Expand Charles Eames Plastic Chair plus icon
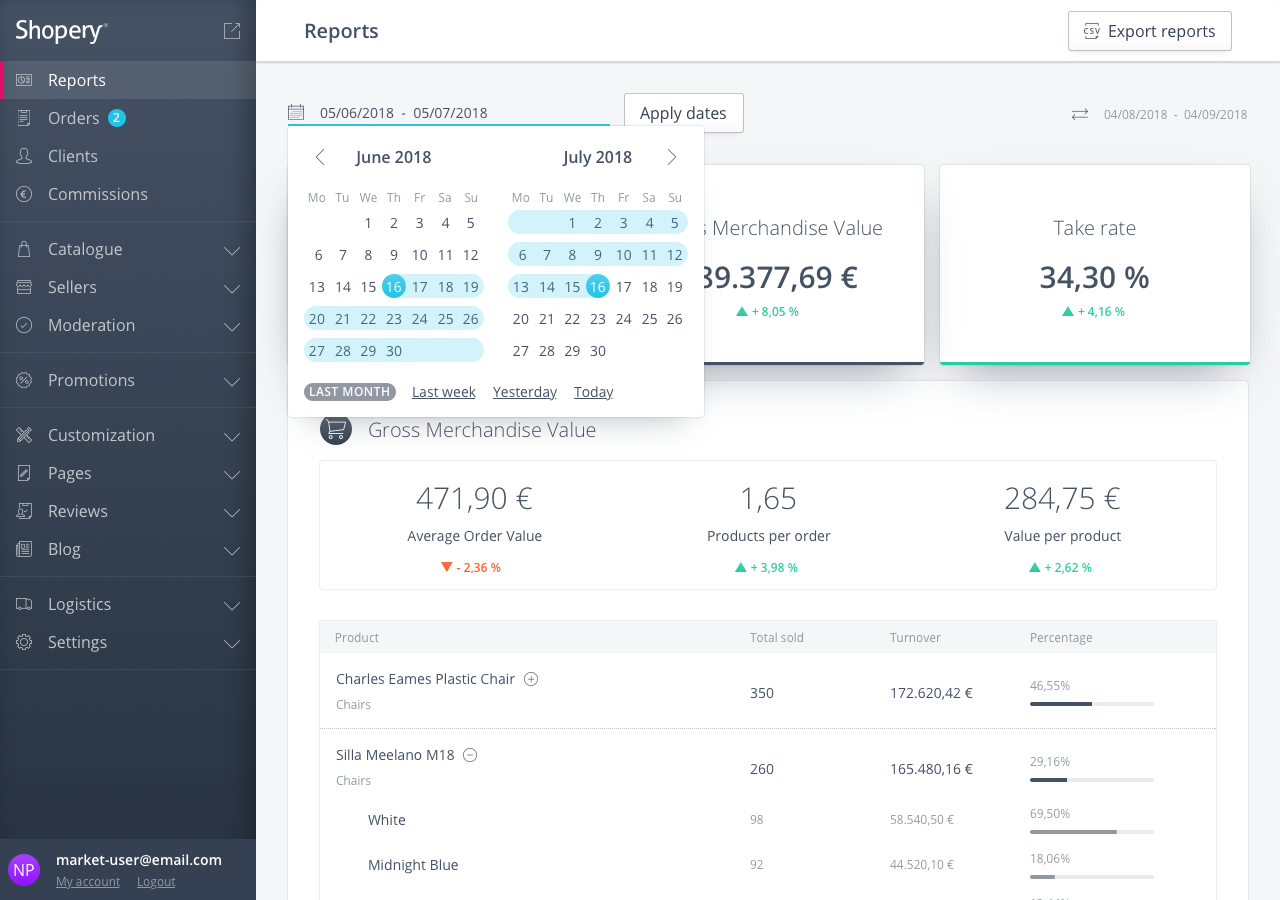The image size is (1280, 900). tap(531, 679)
